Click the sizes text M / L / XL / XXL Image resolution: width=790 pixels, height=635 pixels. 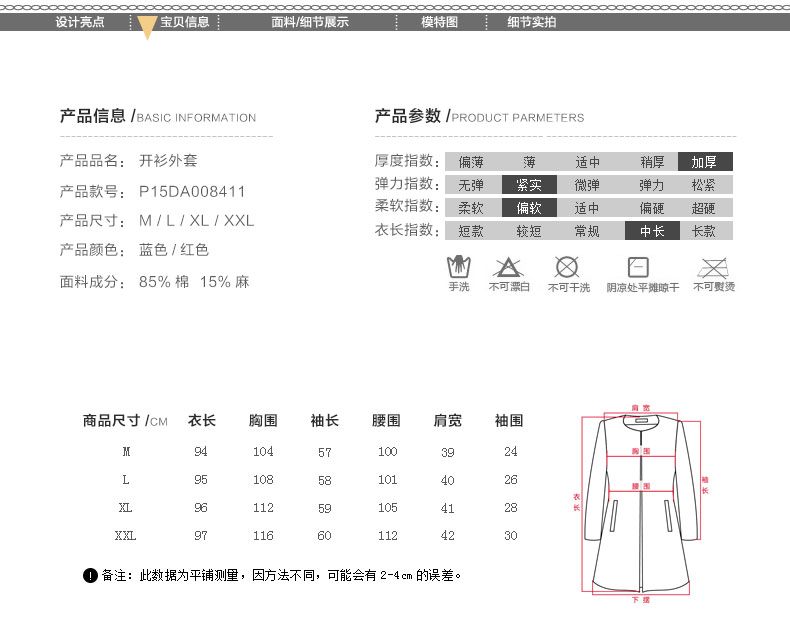(196, 221)
